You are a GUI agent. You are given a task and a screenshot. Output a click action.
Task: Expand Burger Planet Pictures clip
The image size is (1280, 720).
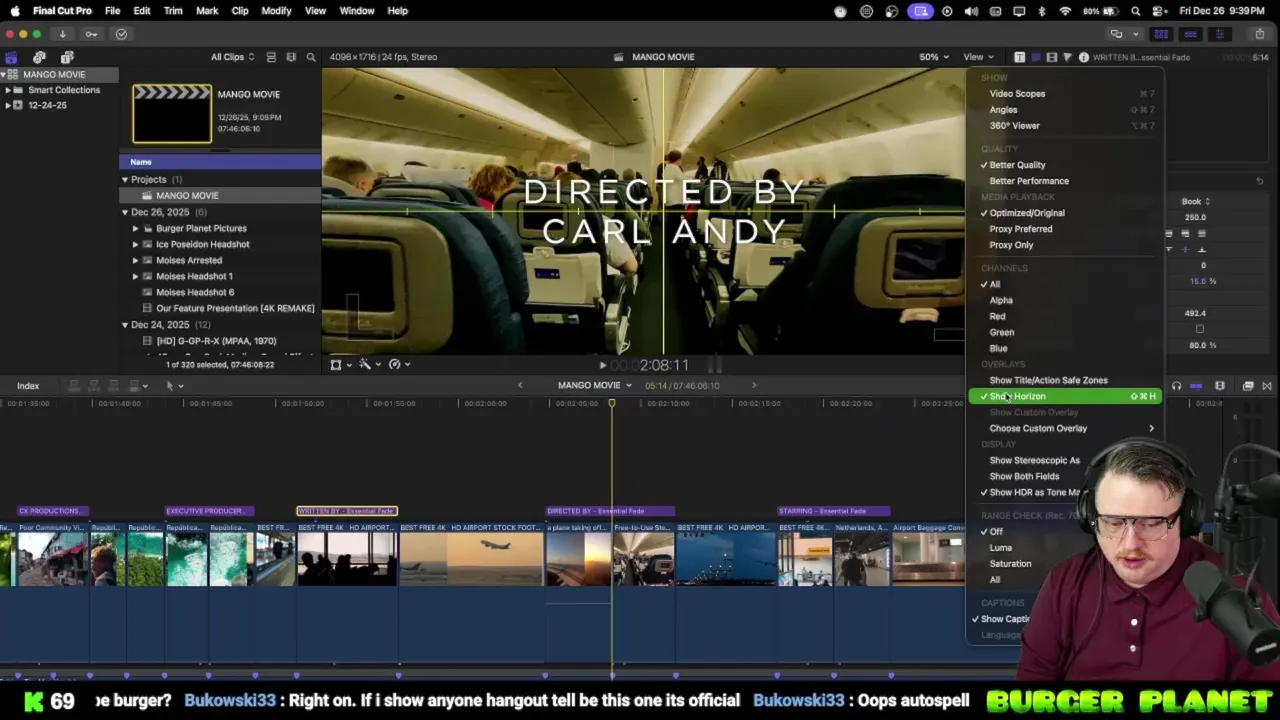(x=136, y=228)
